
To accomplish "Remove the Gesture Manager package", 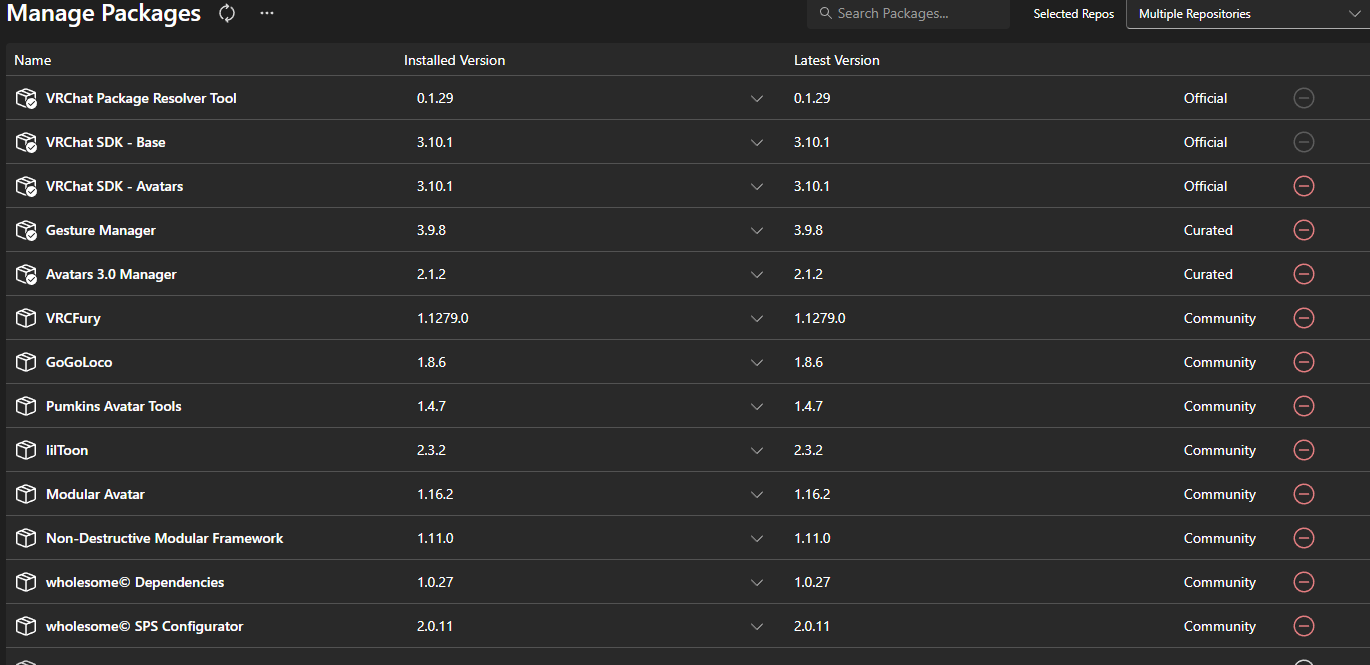I will 1304,230.
